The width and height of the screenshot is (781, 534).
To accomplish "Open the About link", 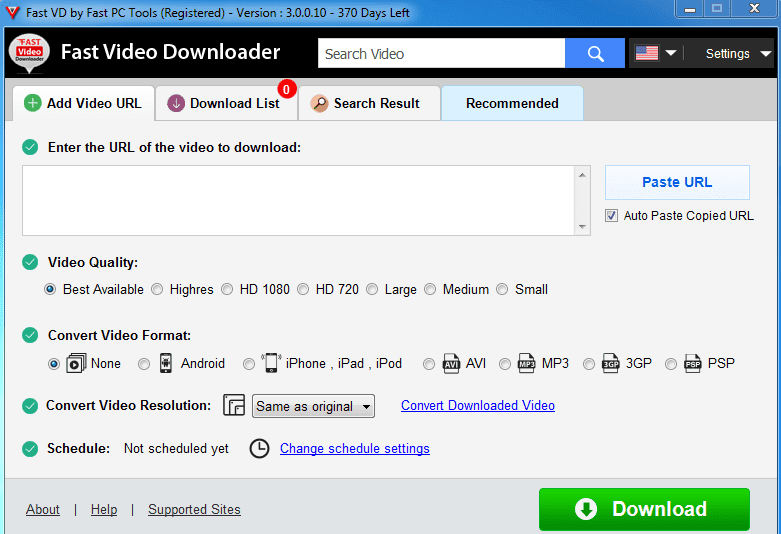I will pyautogui.click(x=43, y=509).
